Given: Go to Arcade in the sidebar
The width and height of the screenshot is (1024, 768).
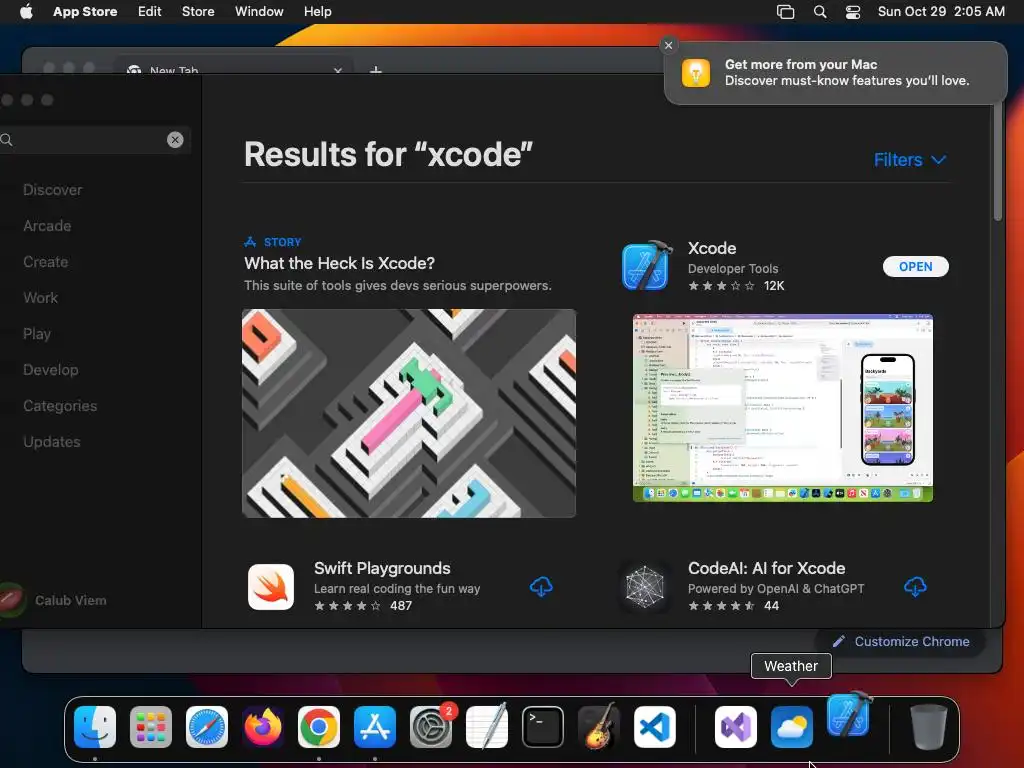Looking at the screenshot, I should coord(47,225).
